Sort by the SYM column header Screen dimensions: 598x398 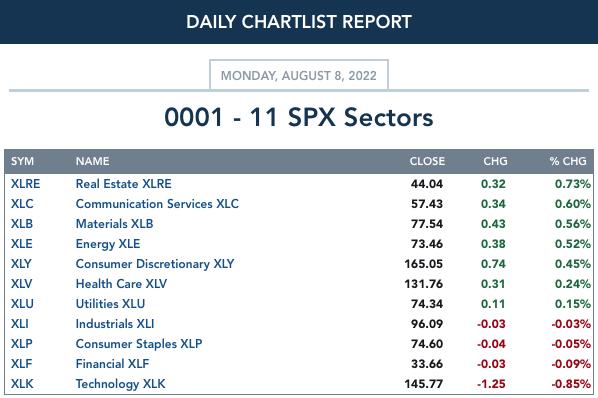[23, 161]
